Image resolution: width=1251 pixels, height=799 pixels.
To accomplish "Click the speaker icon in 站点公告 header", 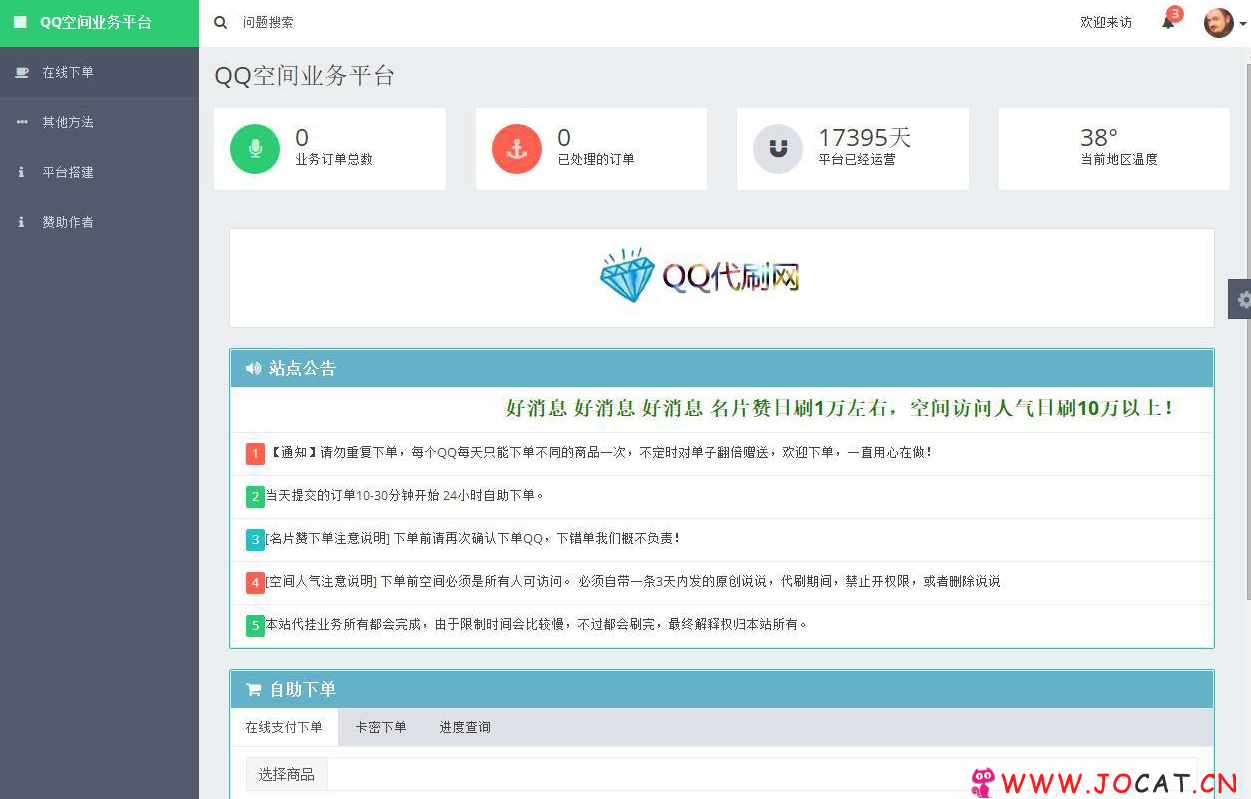I will pos(253,368).
